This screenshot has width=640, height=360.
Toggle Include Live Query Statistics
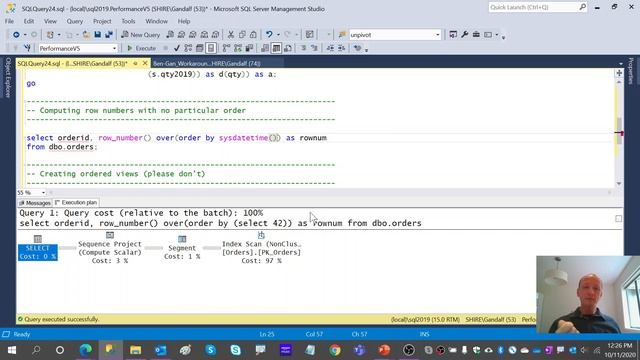238,48
